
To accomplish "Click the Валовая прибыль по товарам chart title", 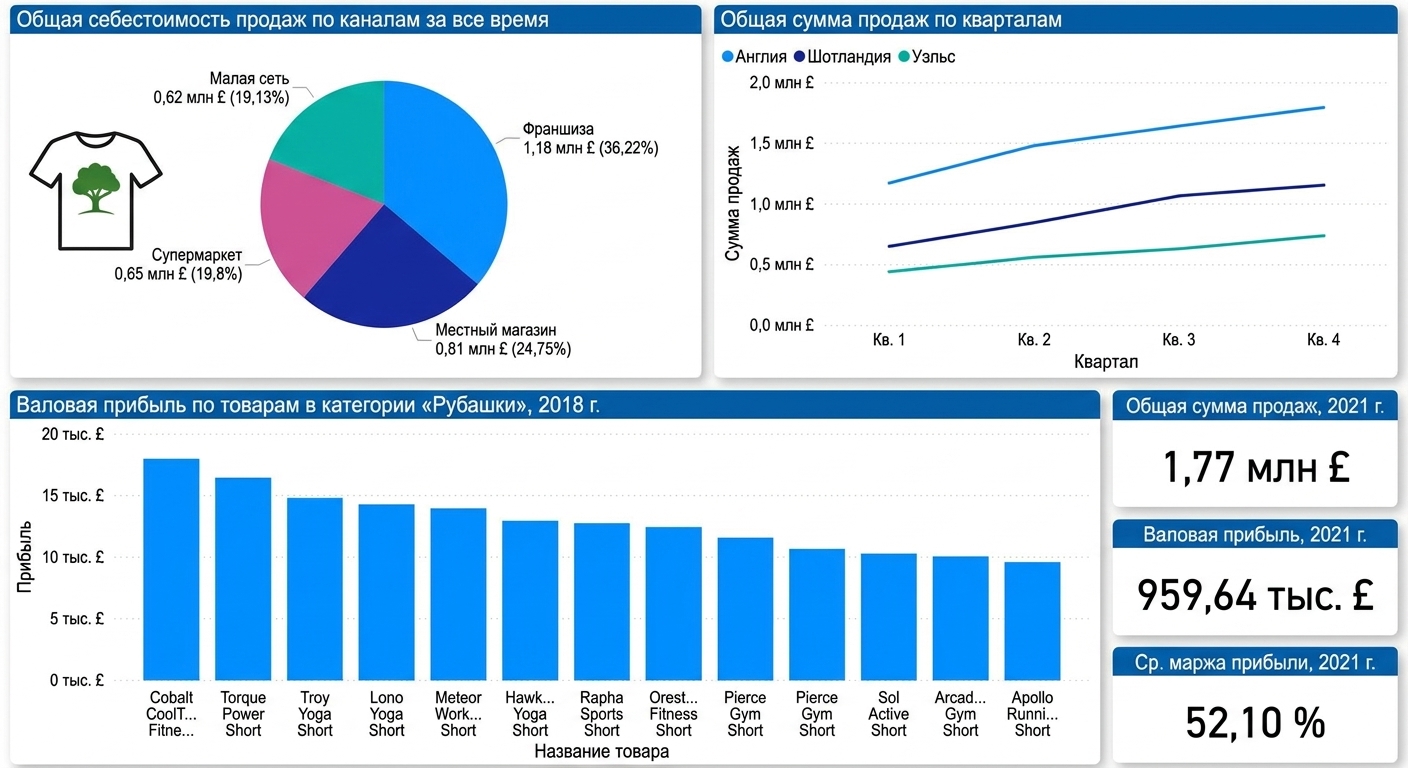I will 309,405.
